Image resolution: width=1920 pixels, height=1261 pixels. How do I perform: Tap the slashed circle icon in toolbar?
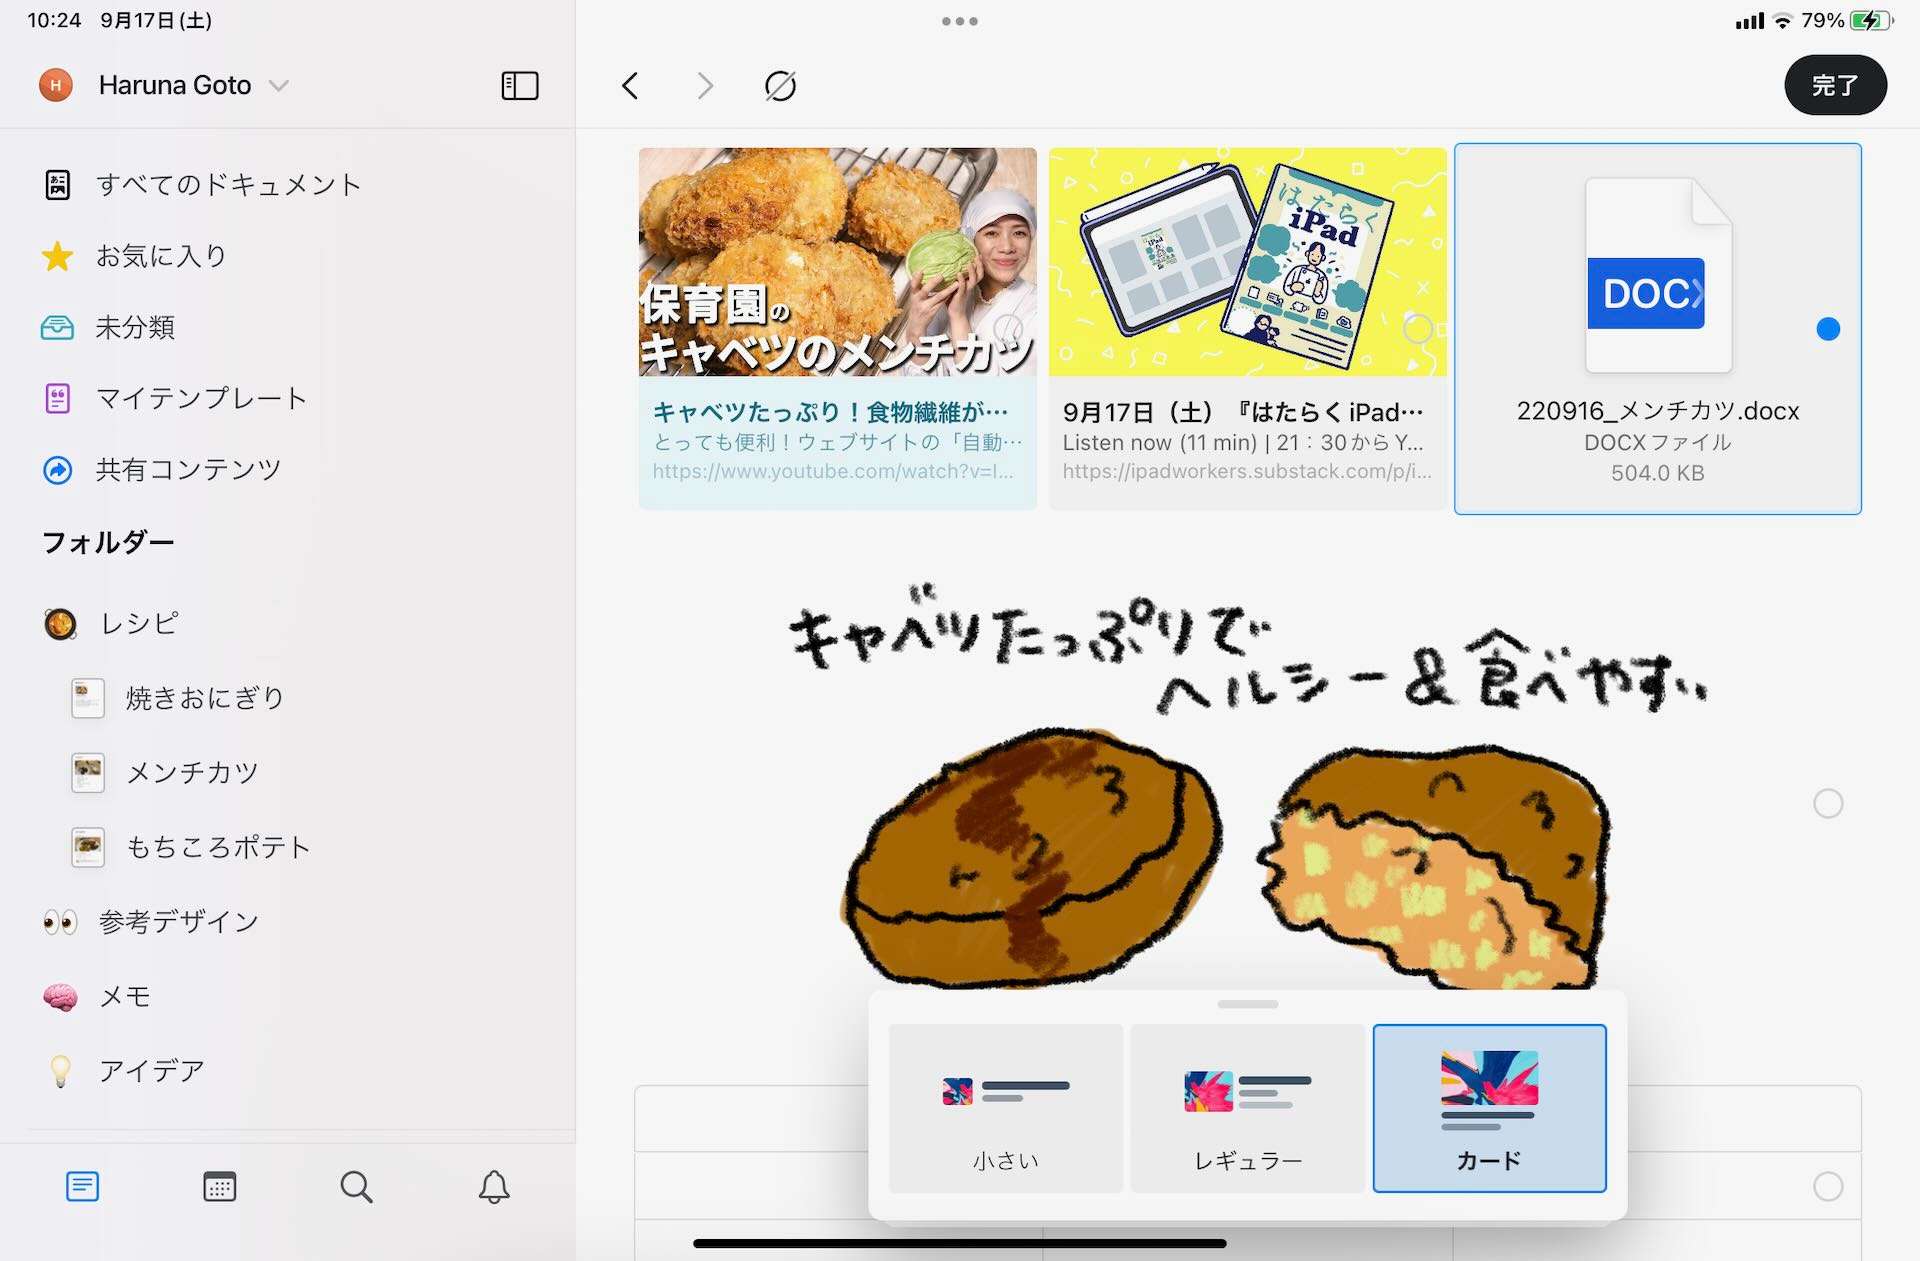coord(780,86)
